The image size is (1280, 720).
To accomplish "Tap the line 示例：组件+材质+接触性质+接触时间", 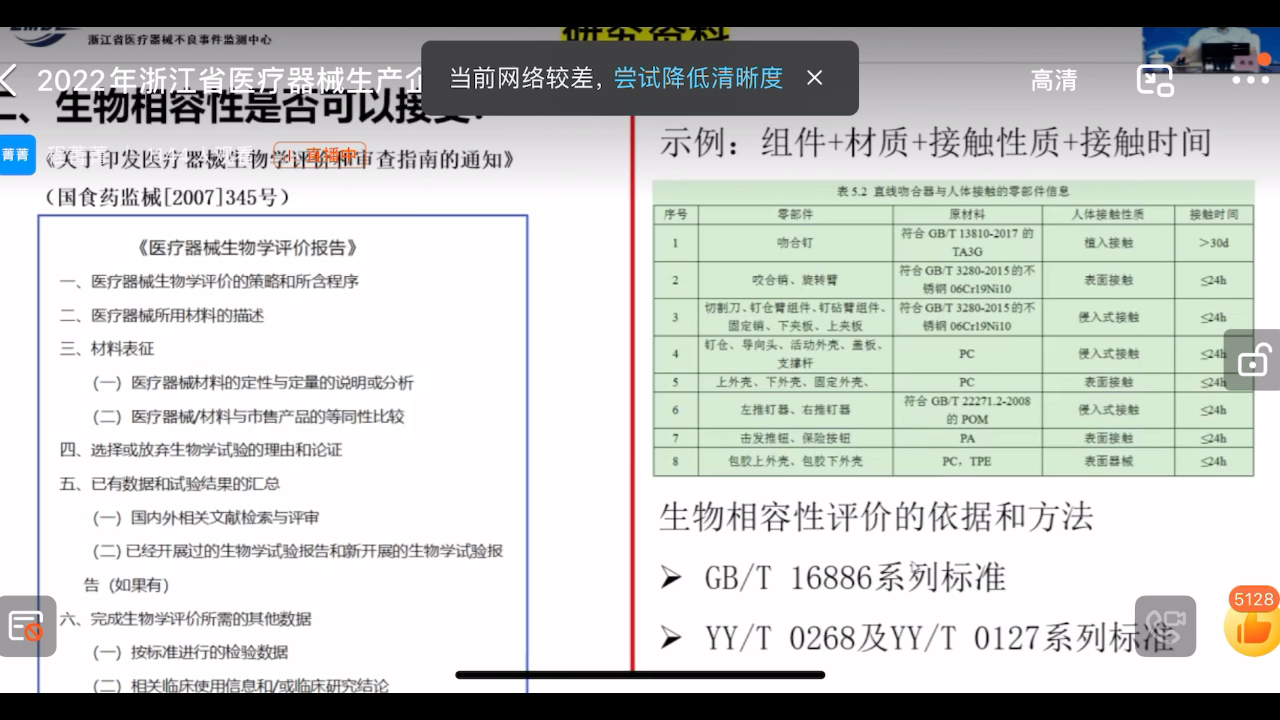I will 935,142.
